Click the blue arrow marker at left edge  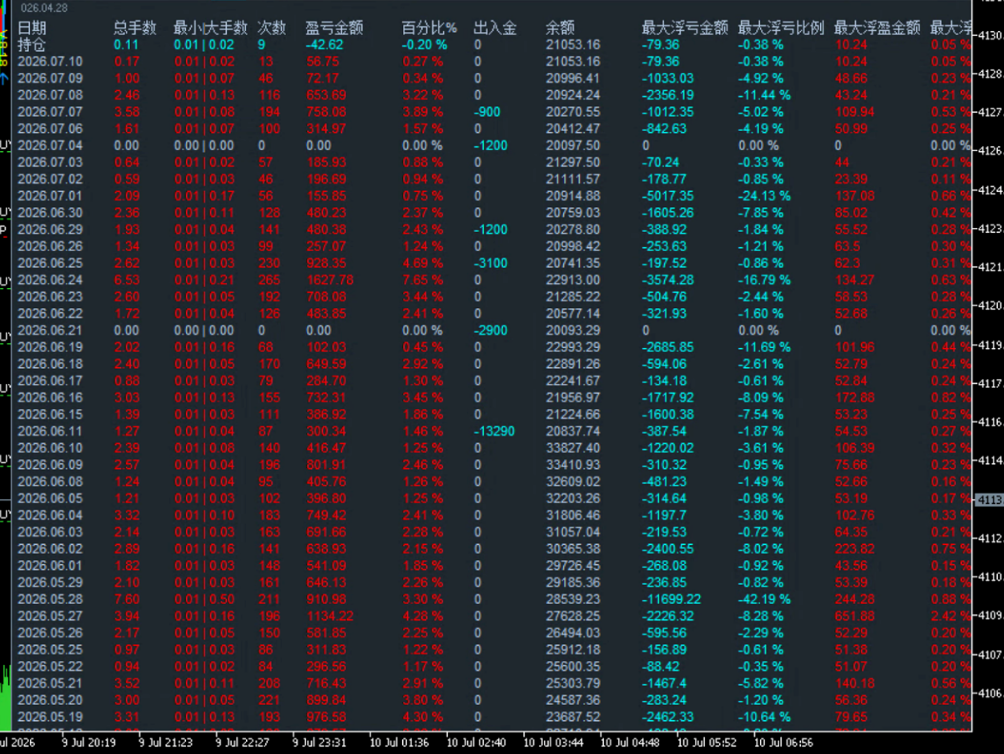4,78
